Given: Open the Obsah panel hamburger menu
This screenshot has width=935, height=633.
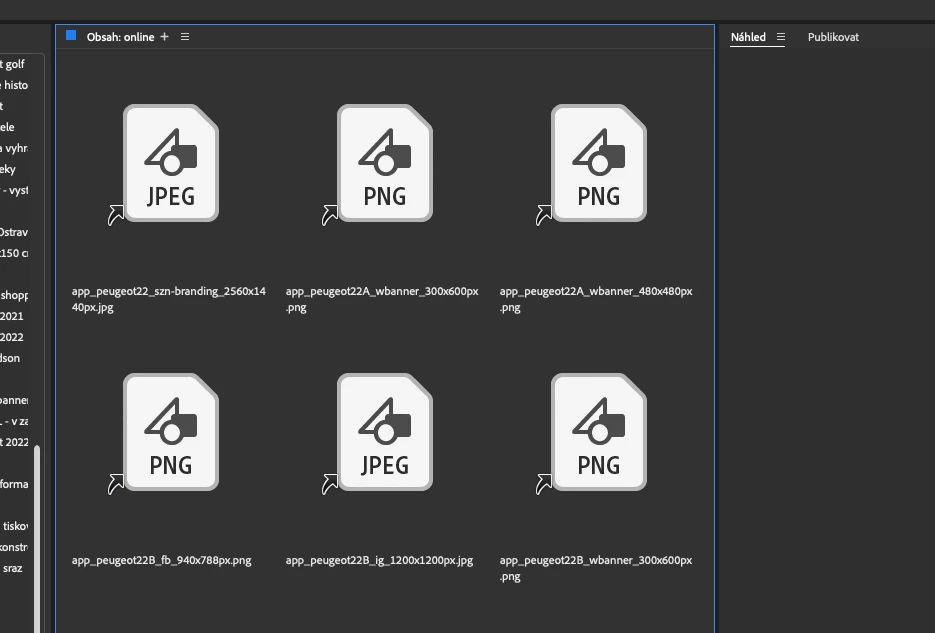Looking at the screenshot, I should coord(185,37).
